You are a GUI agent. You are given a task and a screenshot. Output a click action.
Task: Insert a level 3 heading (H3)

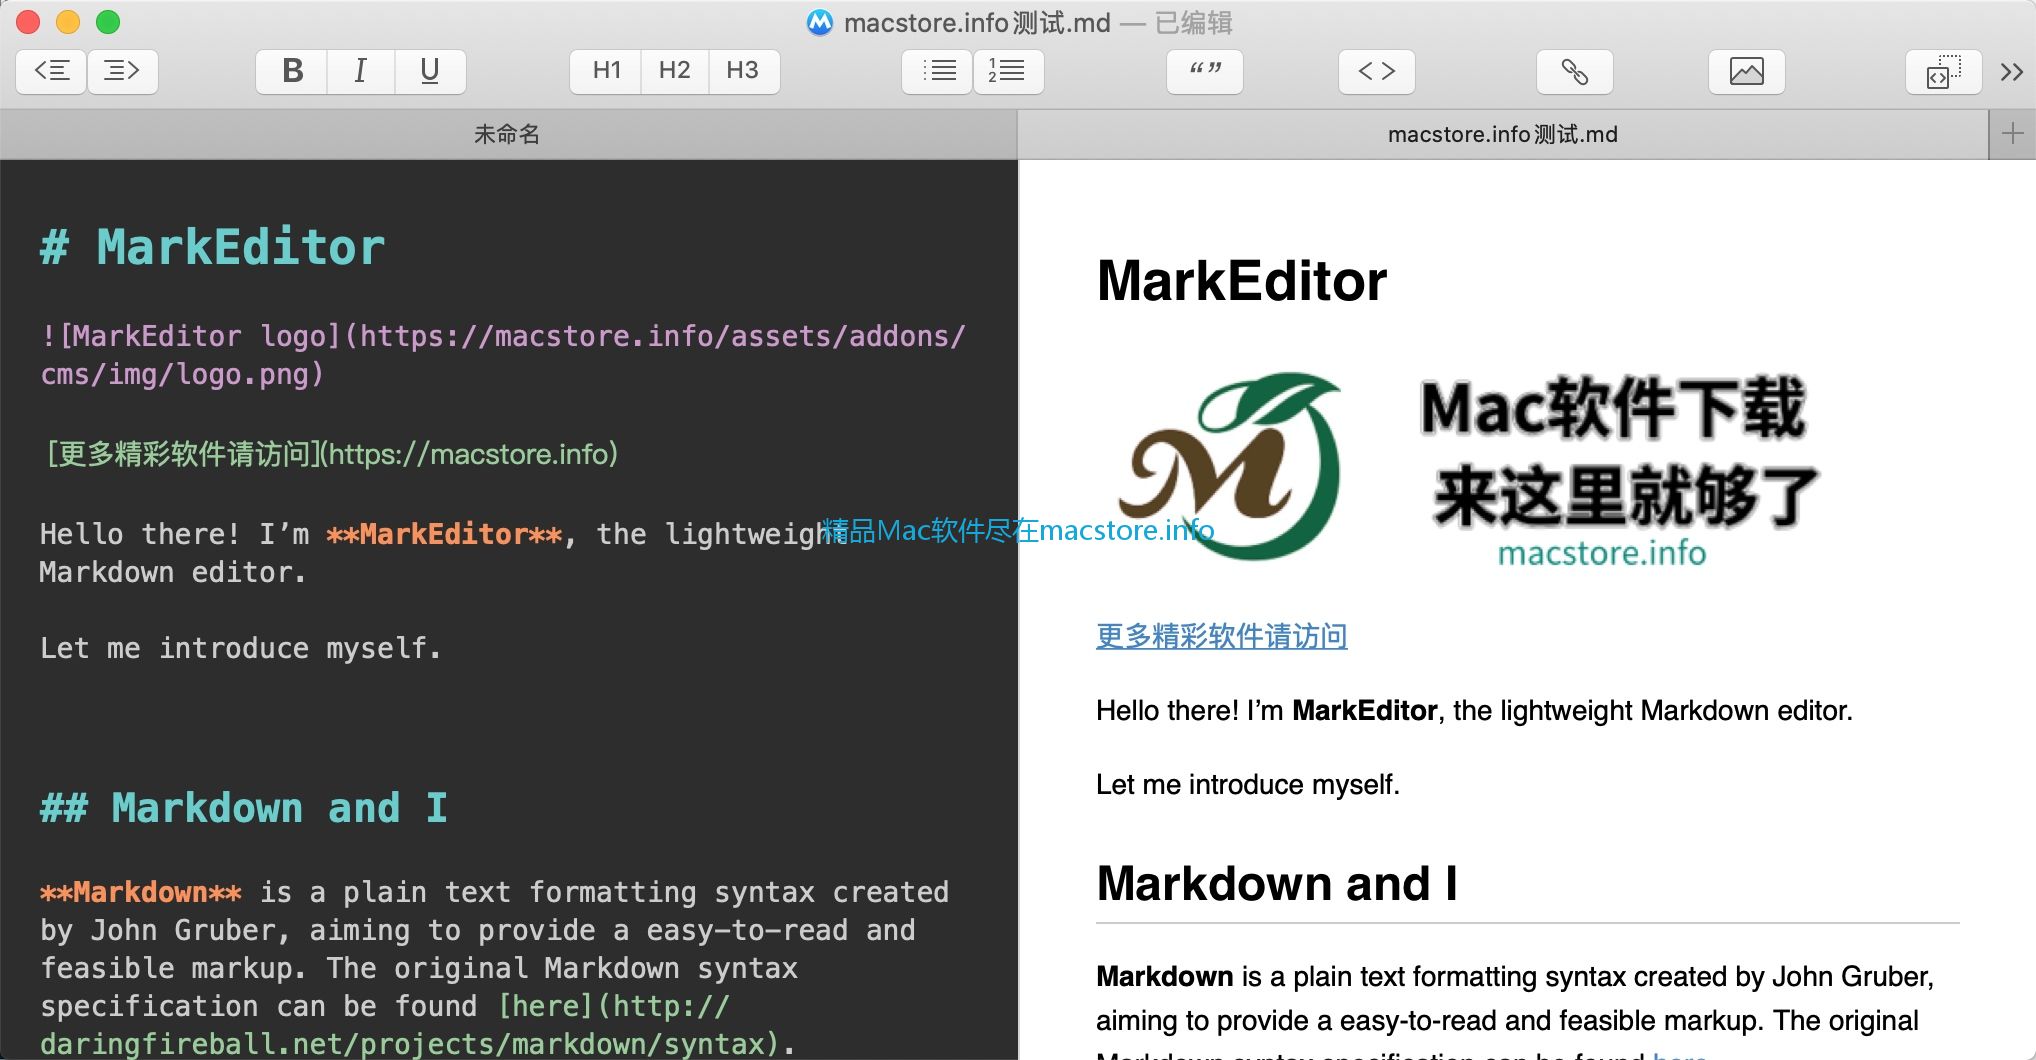[x=743, y=71]
